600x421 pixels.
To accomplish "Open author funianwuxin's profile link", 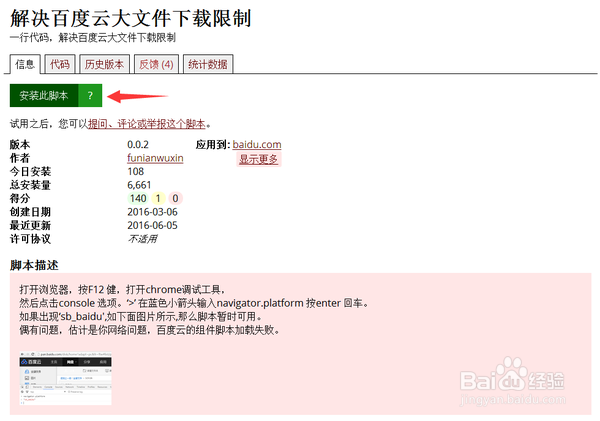I will [155, 158].
